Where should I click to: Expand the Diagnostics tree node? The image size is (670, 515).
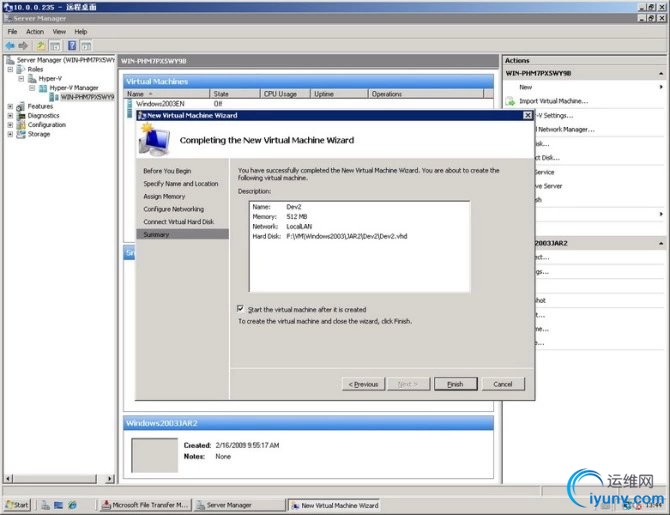10,115
